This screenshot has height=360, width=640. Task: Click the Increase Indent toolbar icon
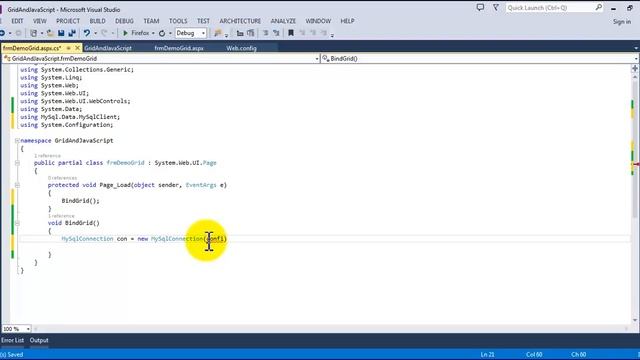coord(251,33)
